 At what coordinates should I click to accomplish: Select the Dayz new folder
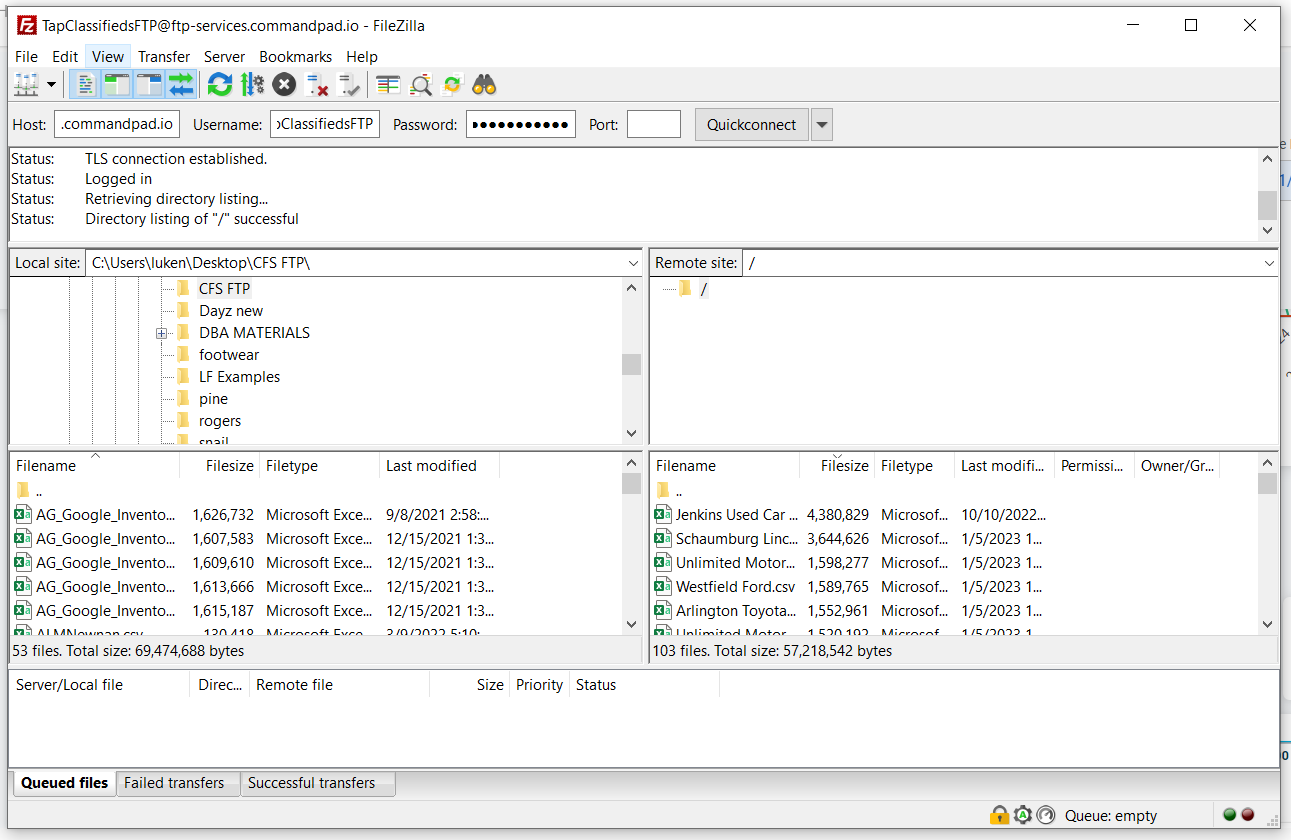pos(231,311)
